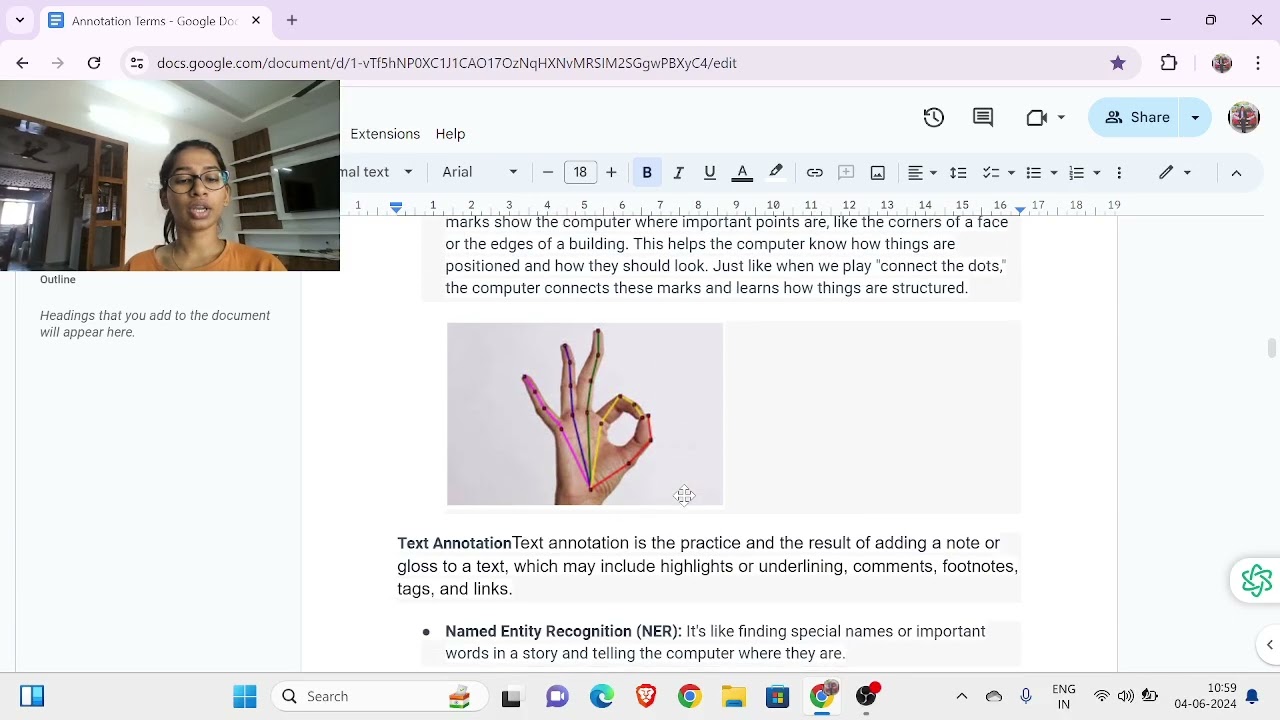Viewport: 1280px width, 720px height.
Task: Open a new browser tab
Action: pyautogui.click(x=292, y=20)
